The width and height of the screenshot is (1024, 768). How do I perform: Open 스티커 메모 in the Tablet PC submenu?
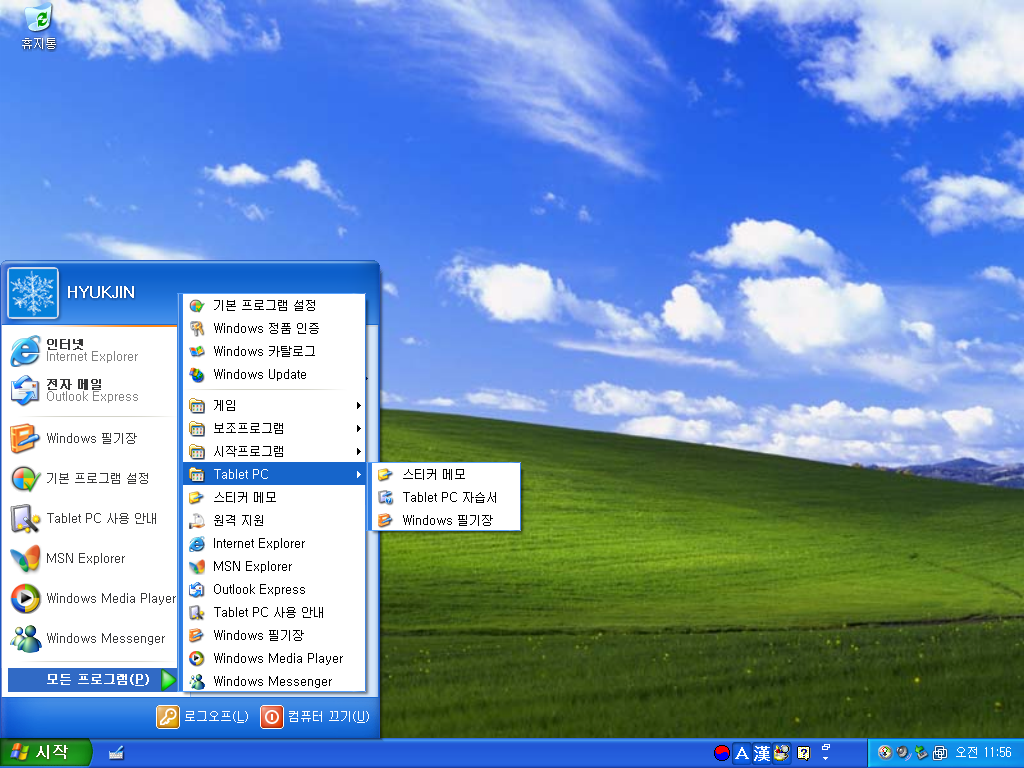coord(445,475)
